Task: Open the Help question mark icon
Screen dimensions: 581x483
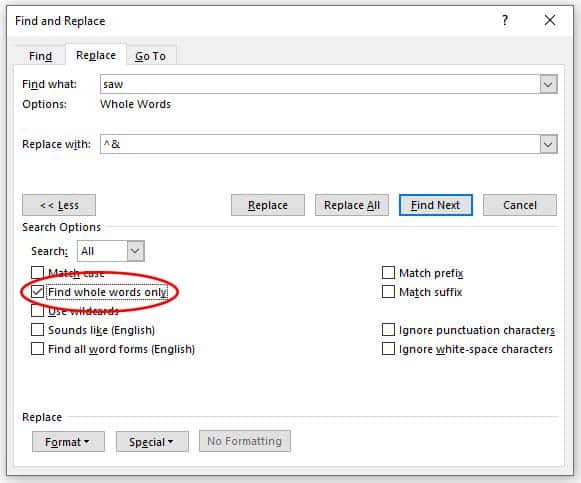Action: (505, 20)
